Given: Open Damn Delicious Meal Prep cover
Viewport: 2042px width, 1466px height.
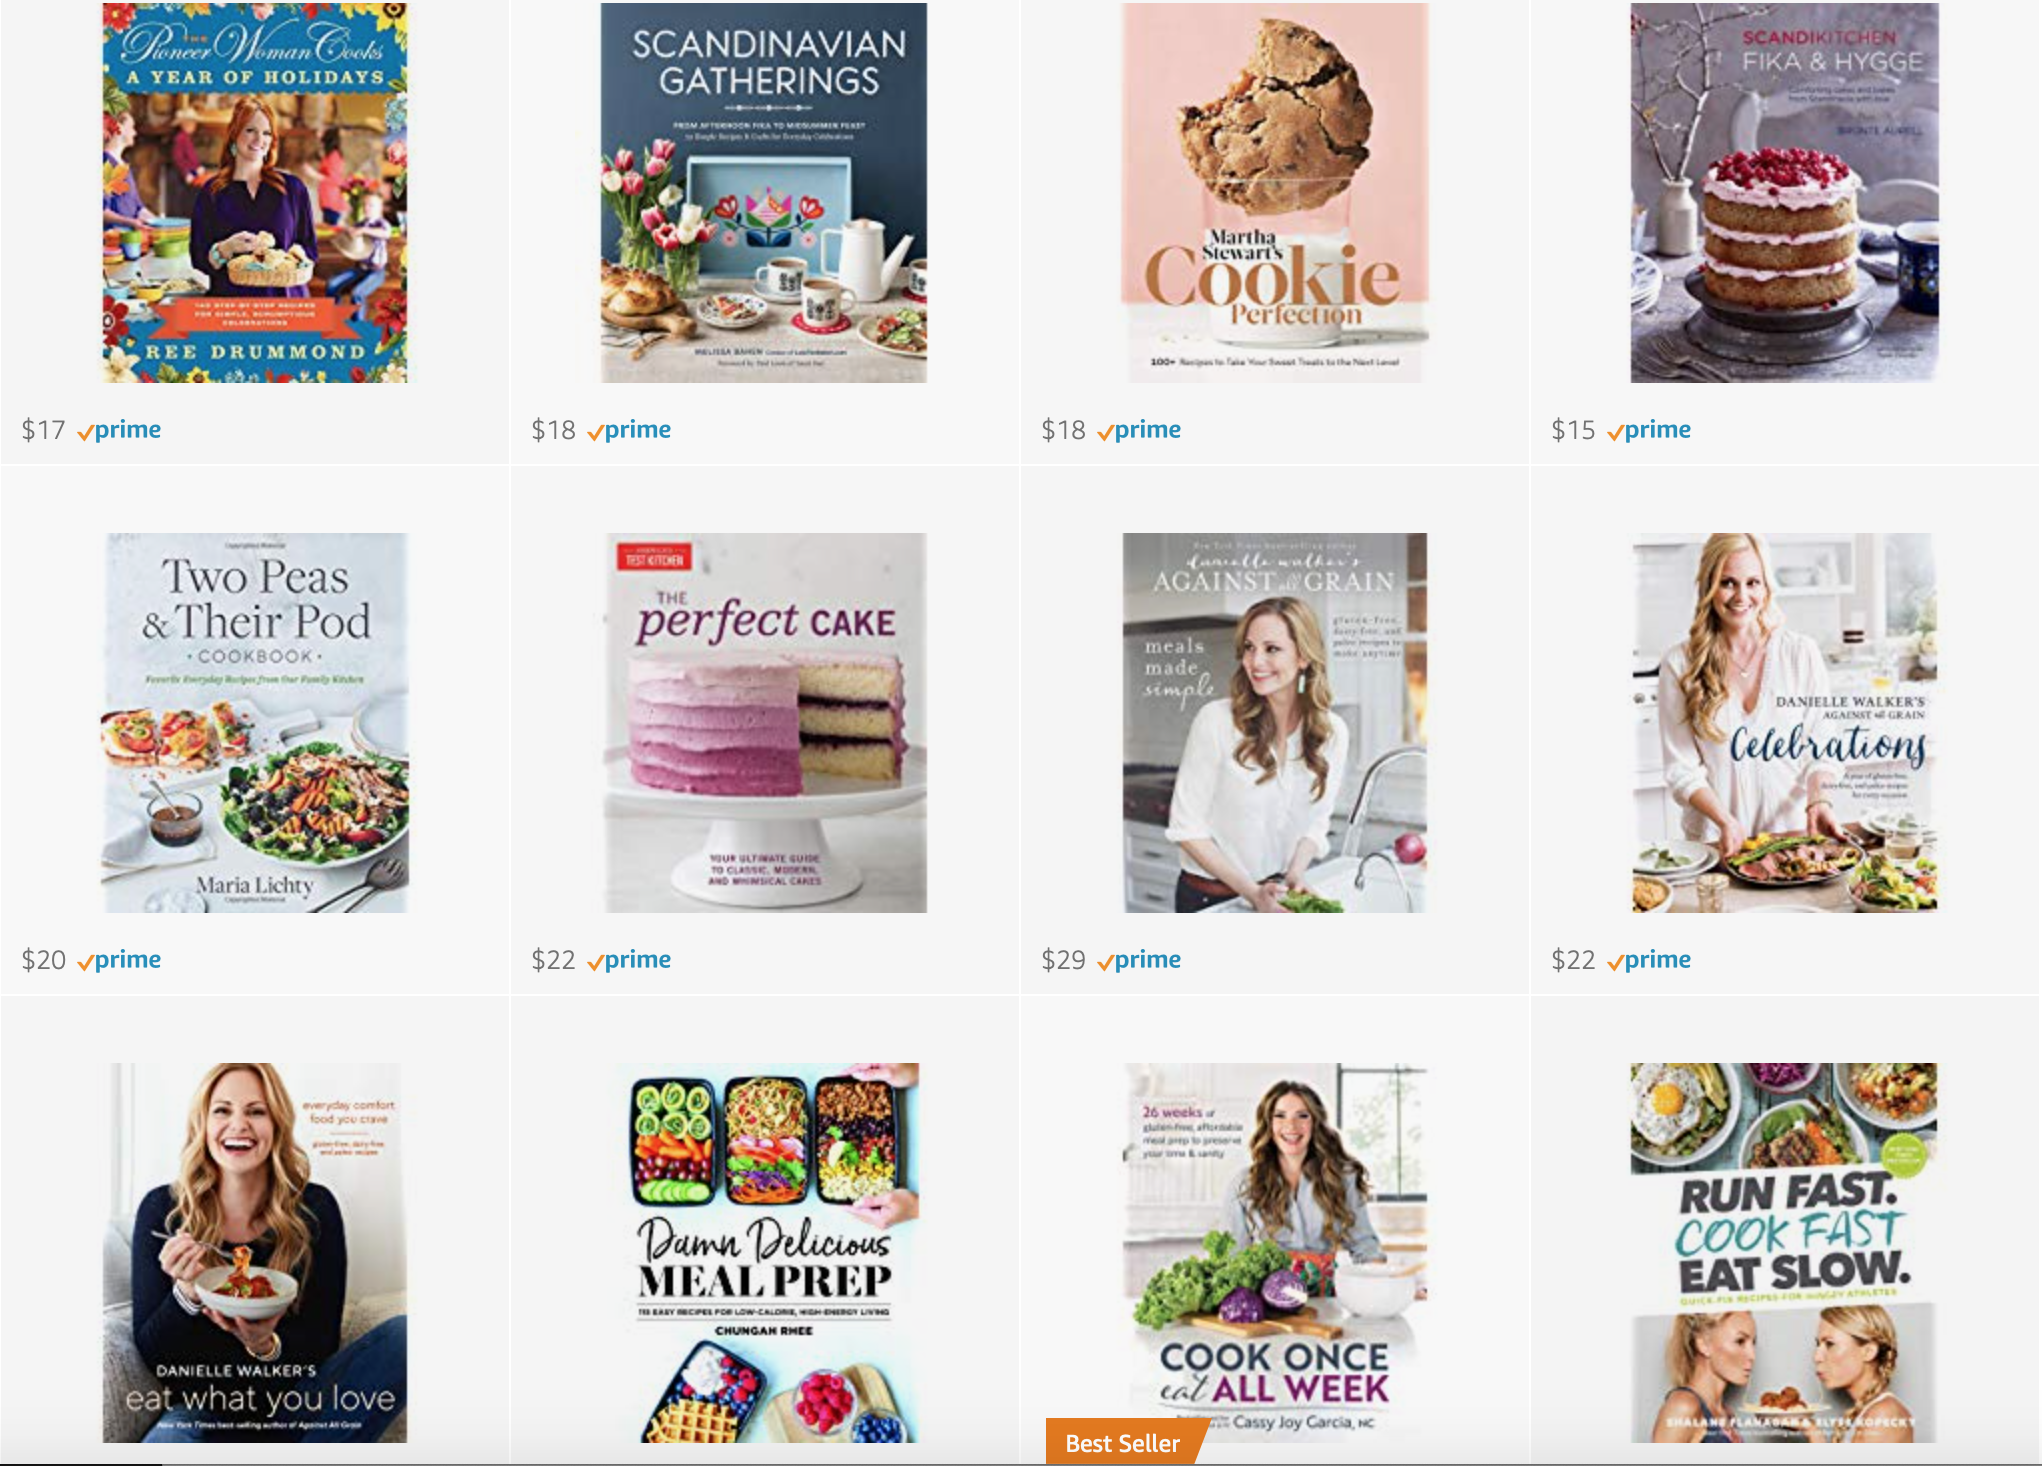Looking at the screenshot, I should pyautogui.click(x=765, y=1252).
